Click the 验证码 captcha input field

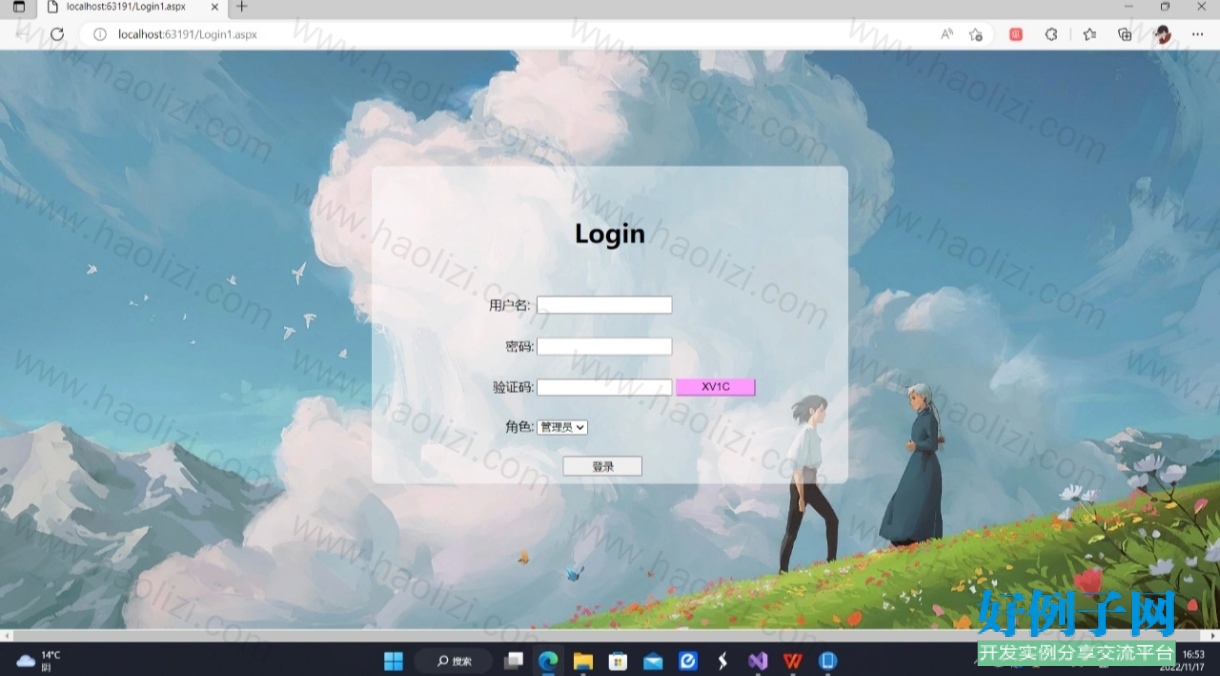pos(604,387)
